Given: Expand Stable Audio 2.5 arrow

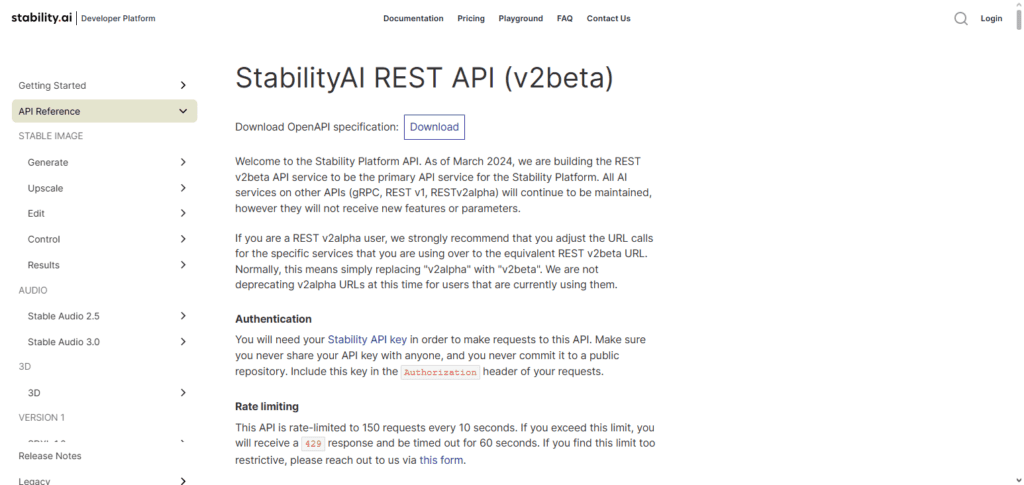Looking at the screenshot, I should 183,316.
